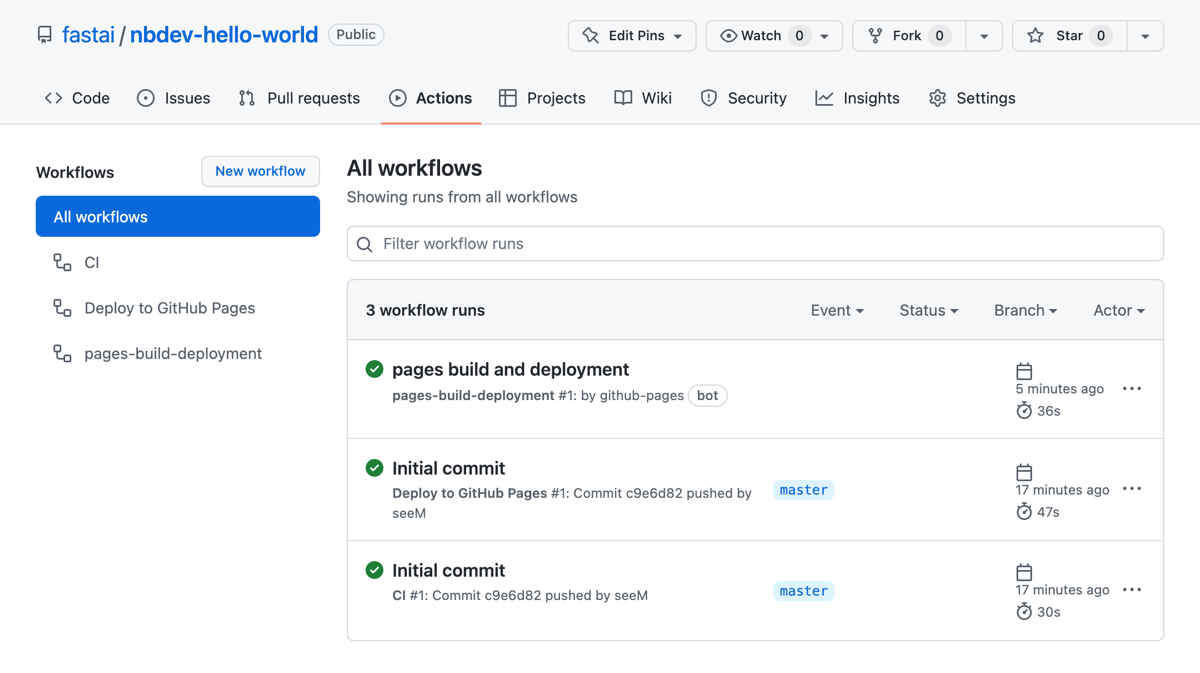Open the Actor filter dropdown
The image size is (1200, 673).
tap(1118, 310)
